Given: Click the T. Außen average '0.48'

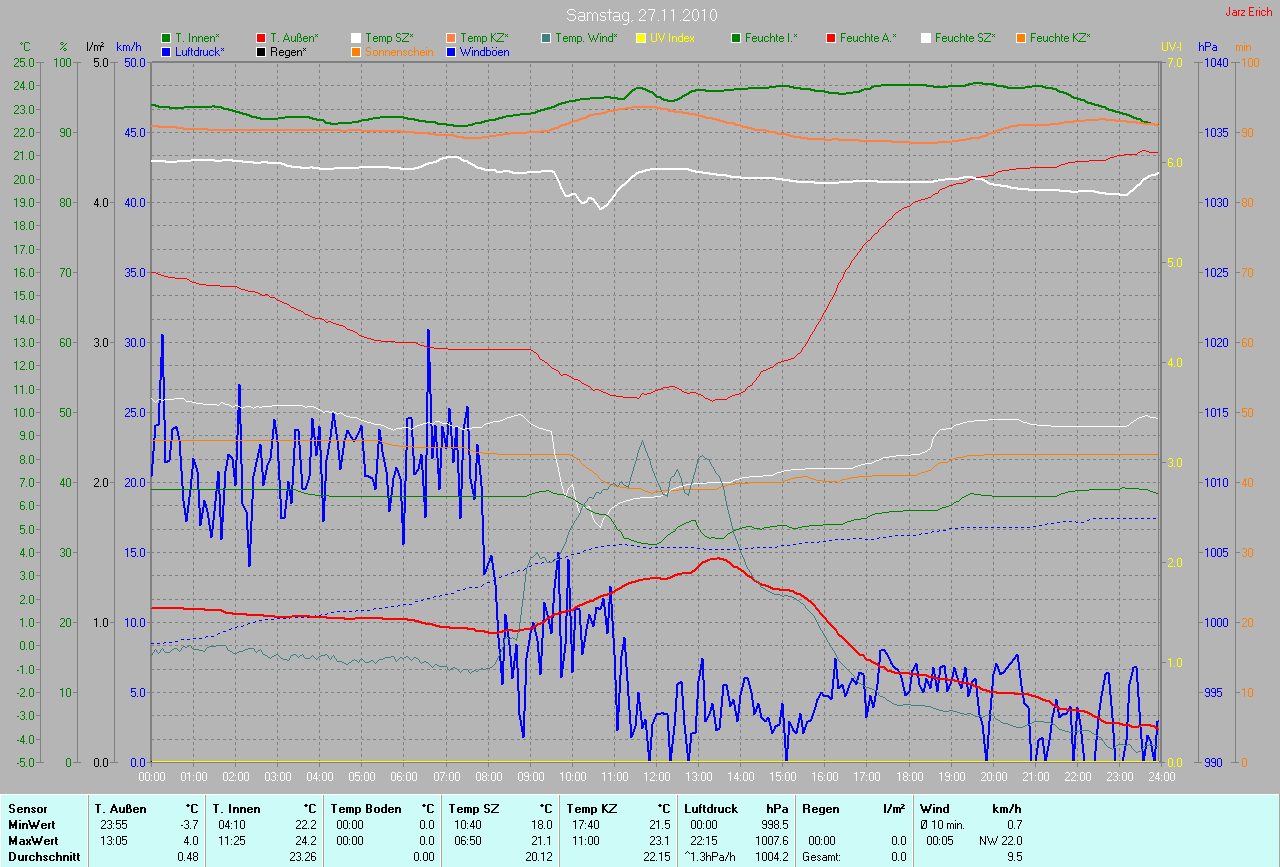Looking at the screenshot, I should 188,857.
